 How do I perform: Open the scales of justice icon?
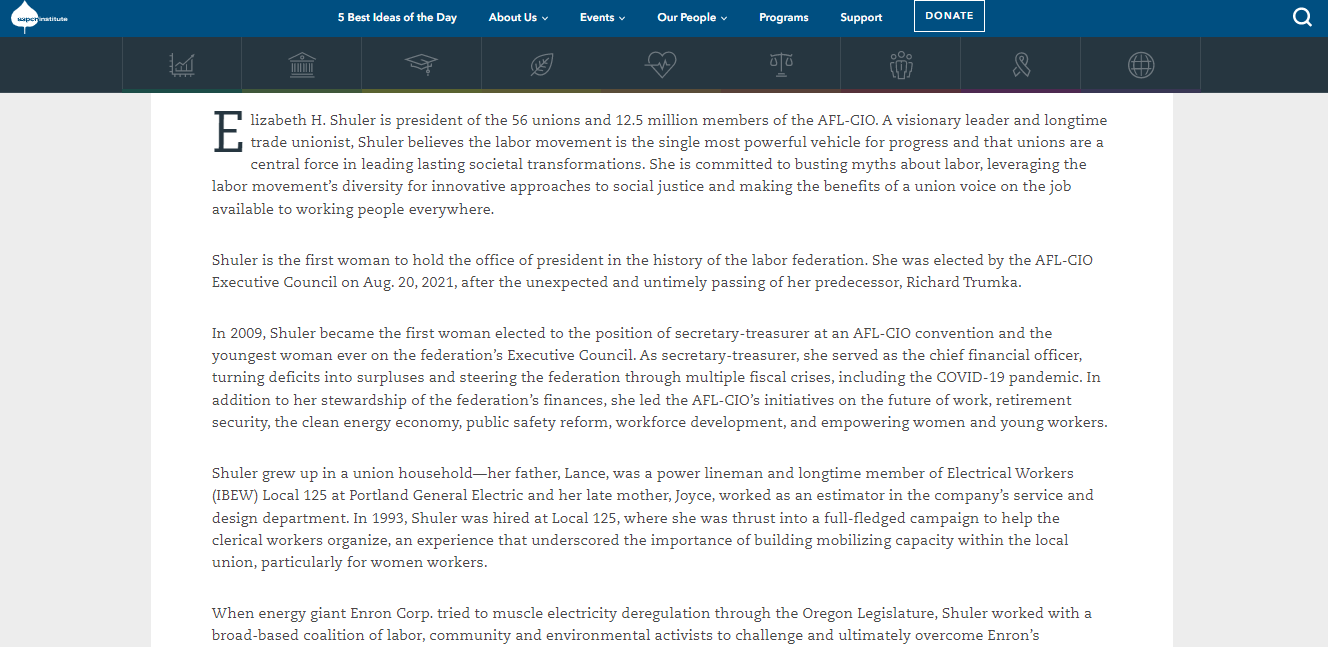(x=781, y=65)
